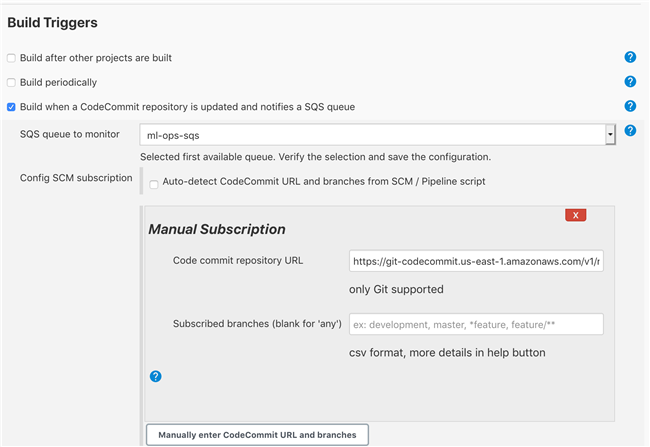
Task: Delete Manual Subscription with red X button
Action: [575, 215]
